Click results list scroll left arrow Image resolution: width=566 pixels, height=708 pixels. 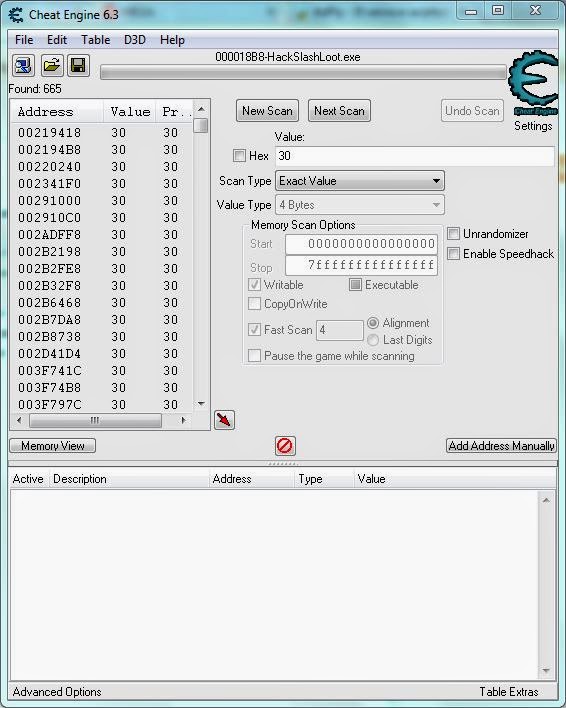pos(19,420)
